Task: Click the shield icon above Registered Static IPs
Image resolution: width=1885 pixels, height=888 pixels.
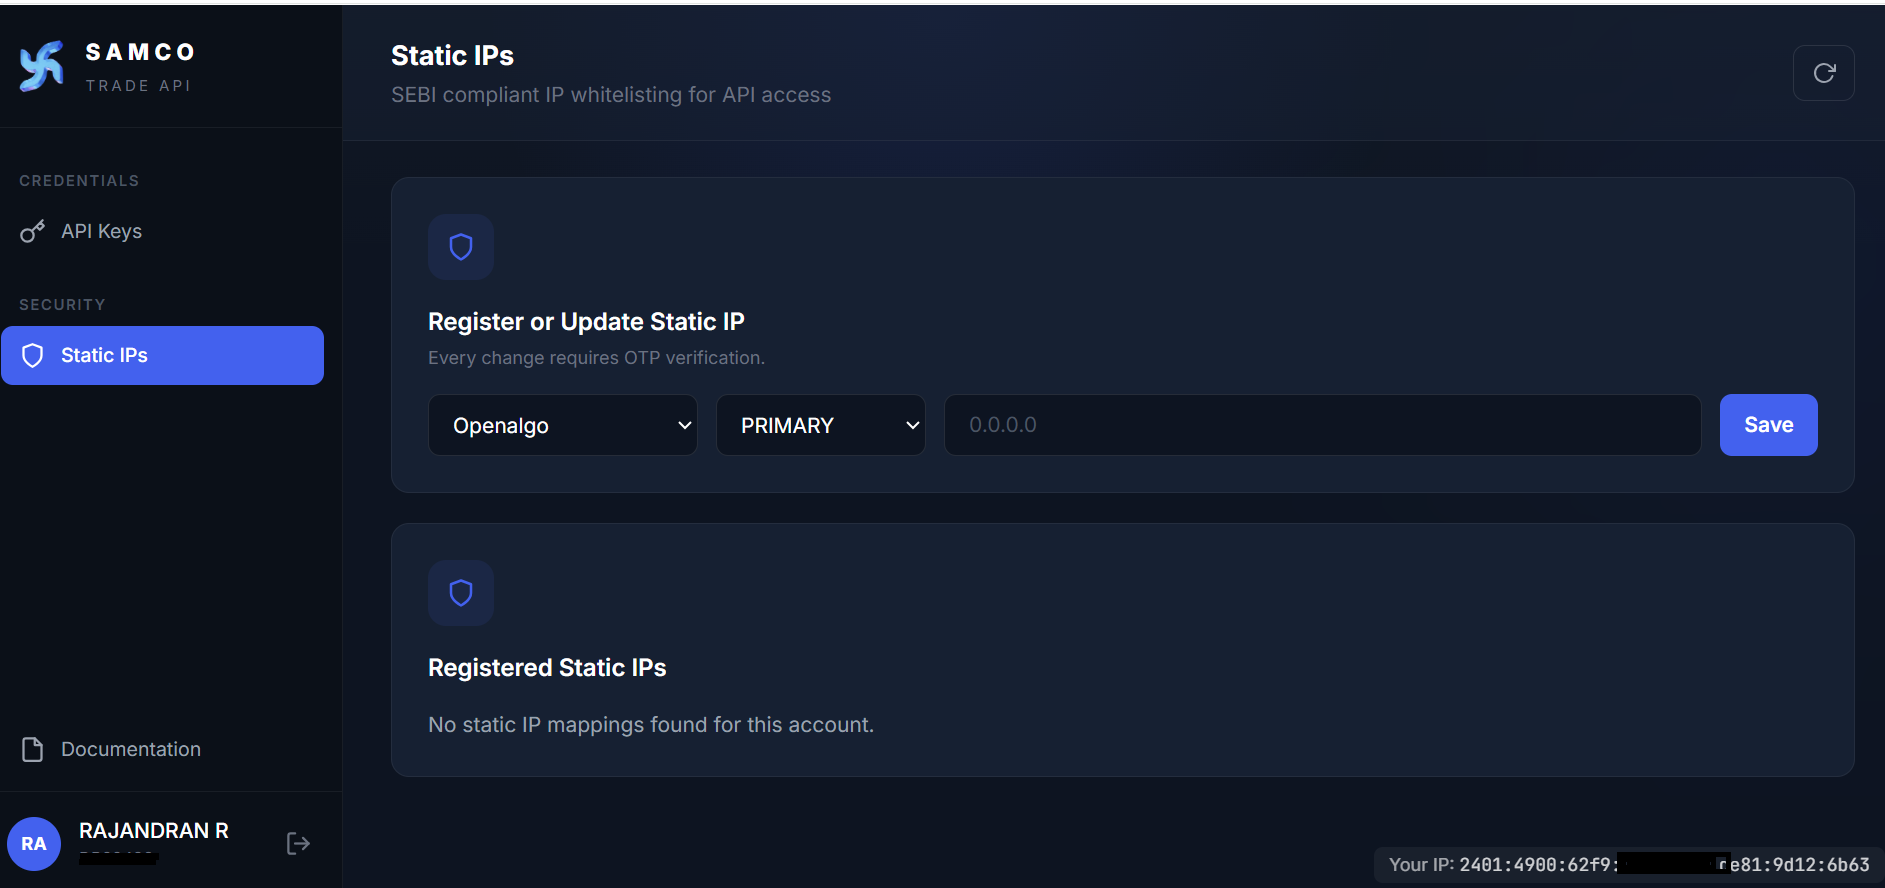Action: click(x=461, y=593)
